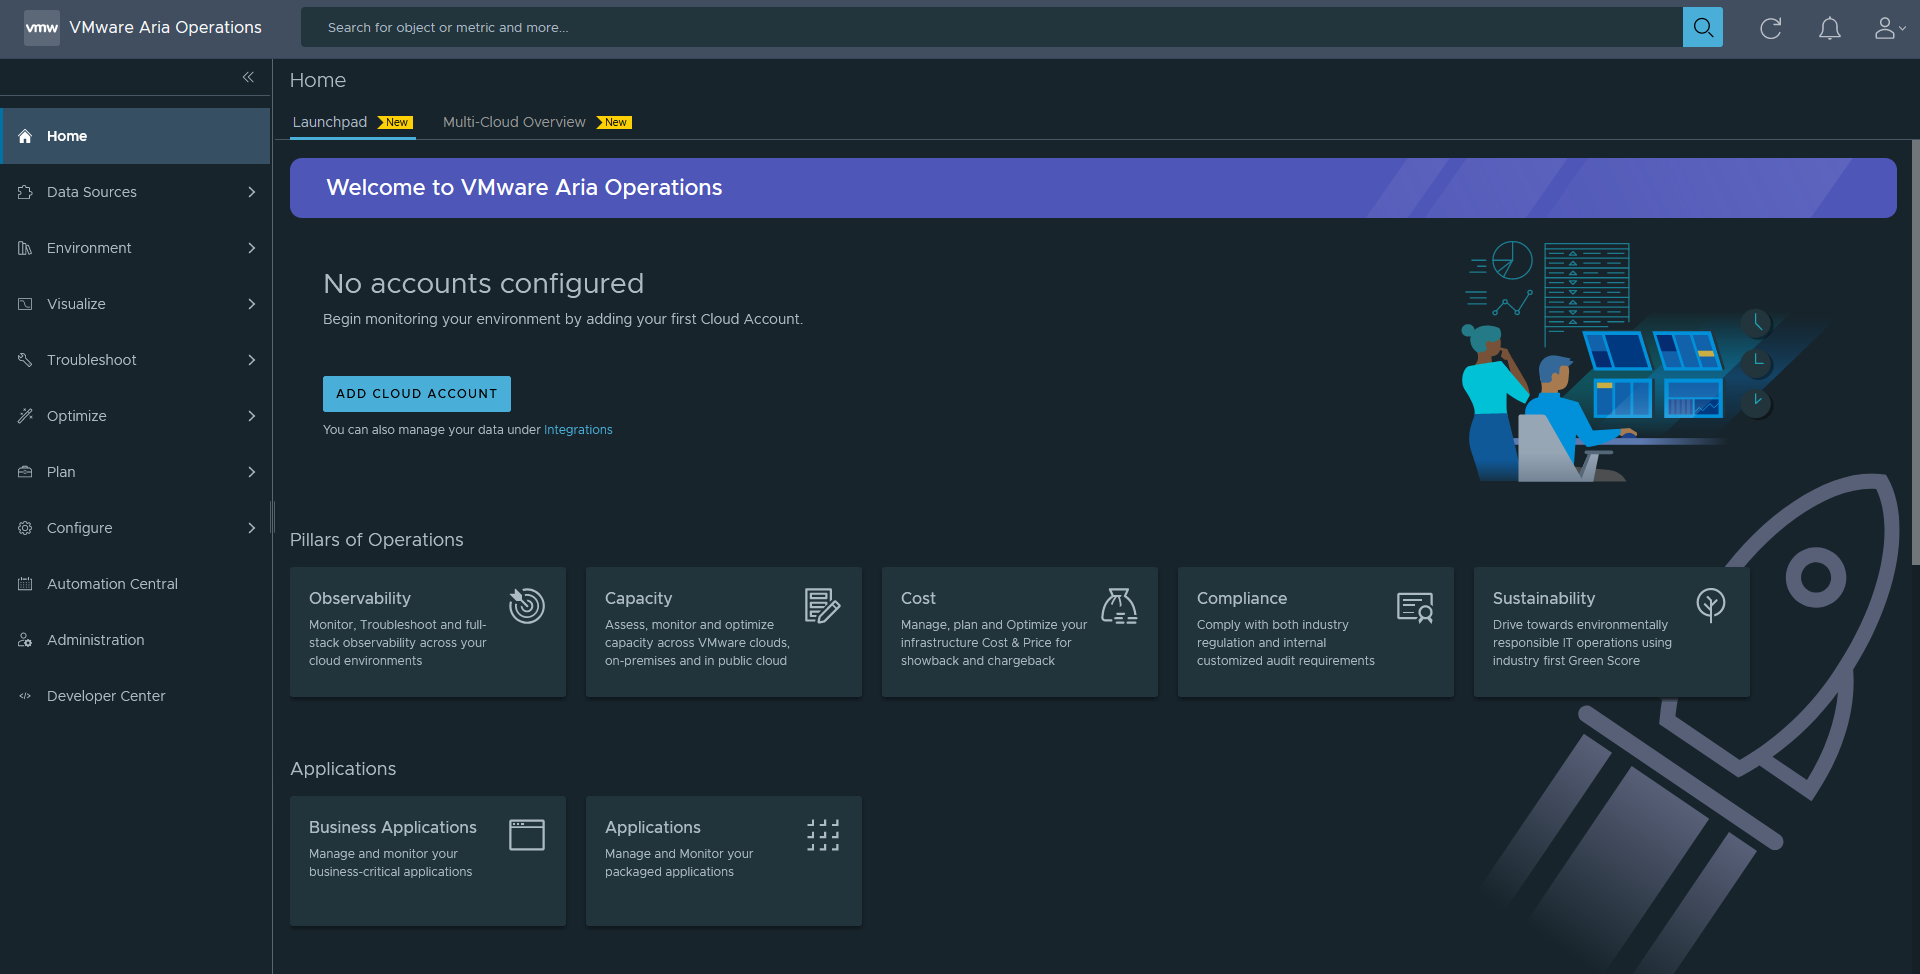Follow the Integrations link

(x=578, y=430)
